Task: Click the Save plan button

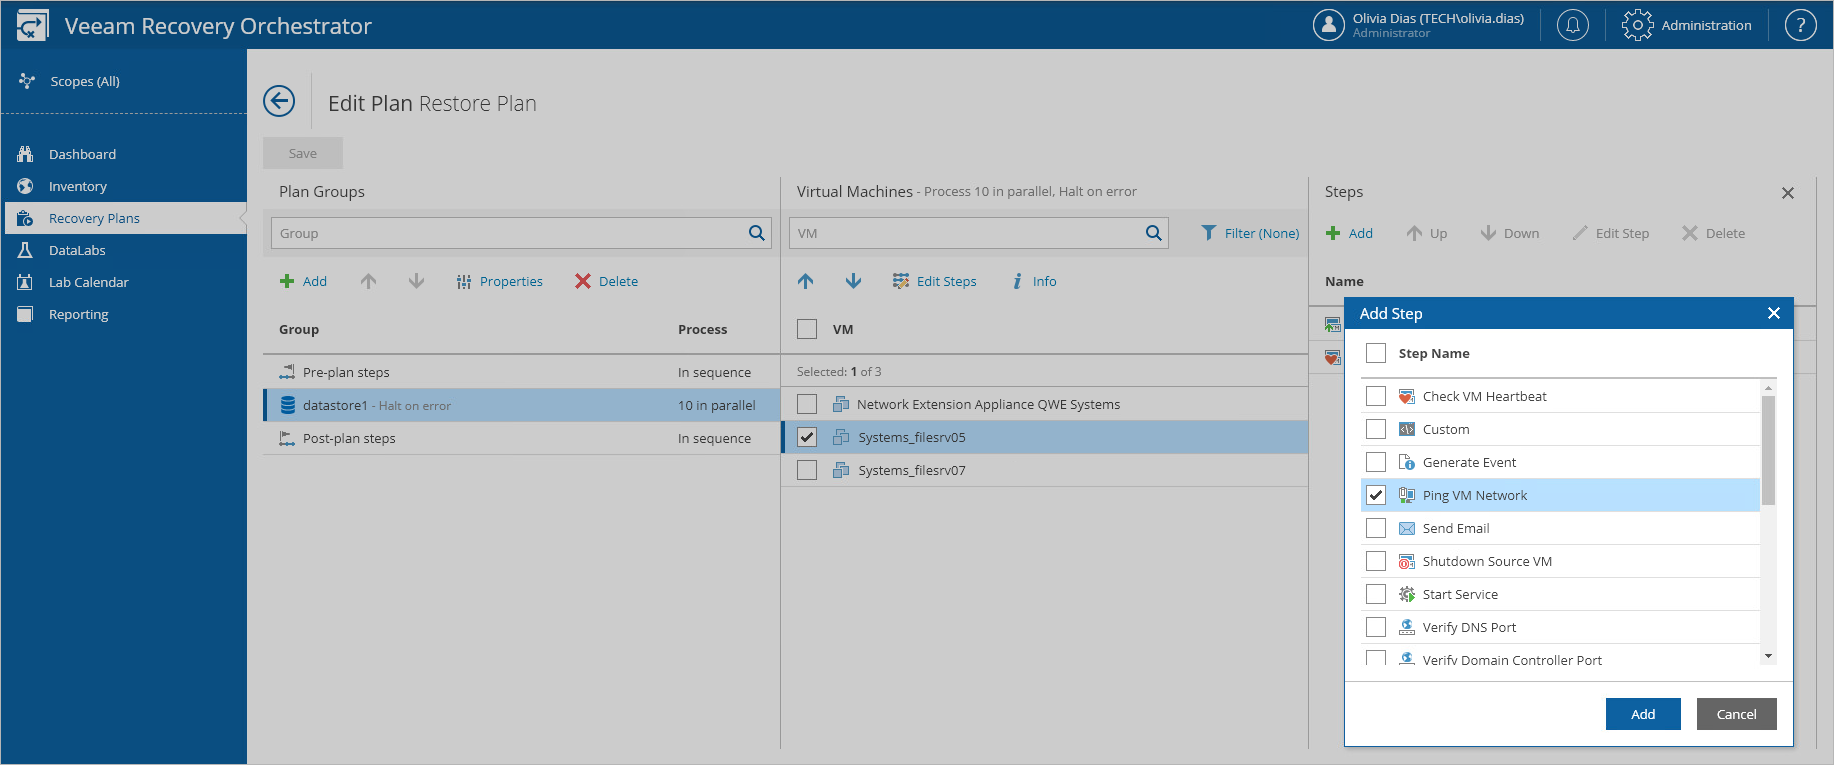Action: [x=303, y=153]
